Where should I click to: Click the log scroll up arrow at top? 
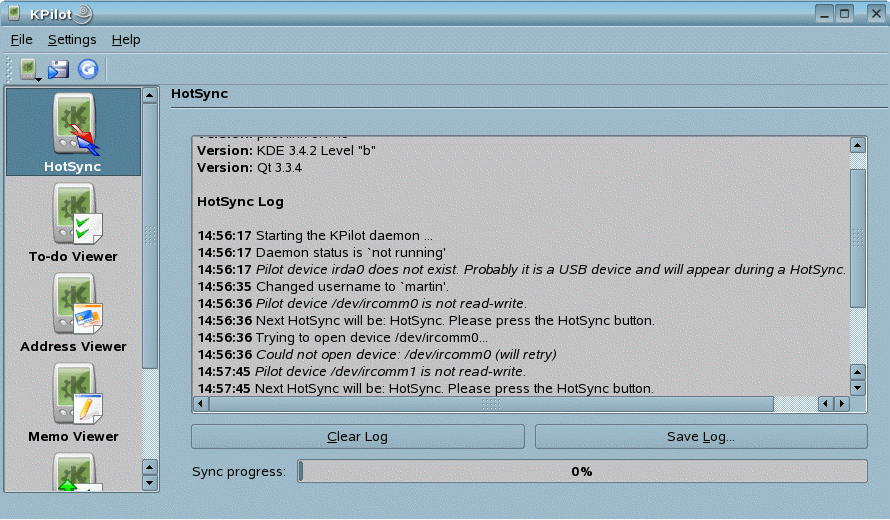[x=858, y=145]
